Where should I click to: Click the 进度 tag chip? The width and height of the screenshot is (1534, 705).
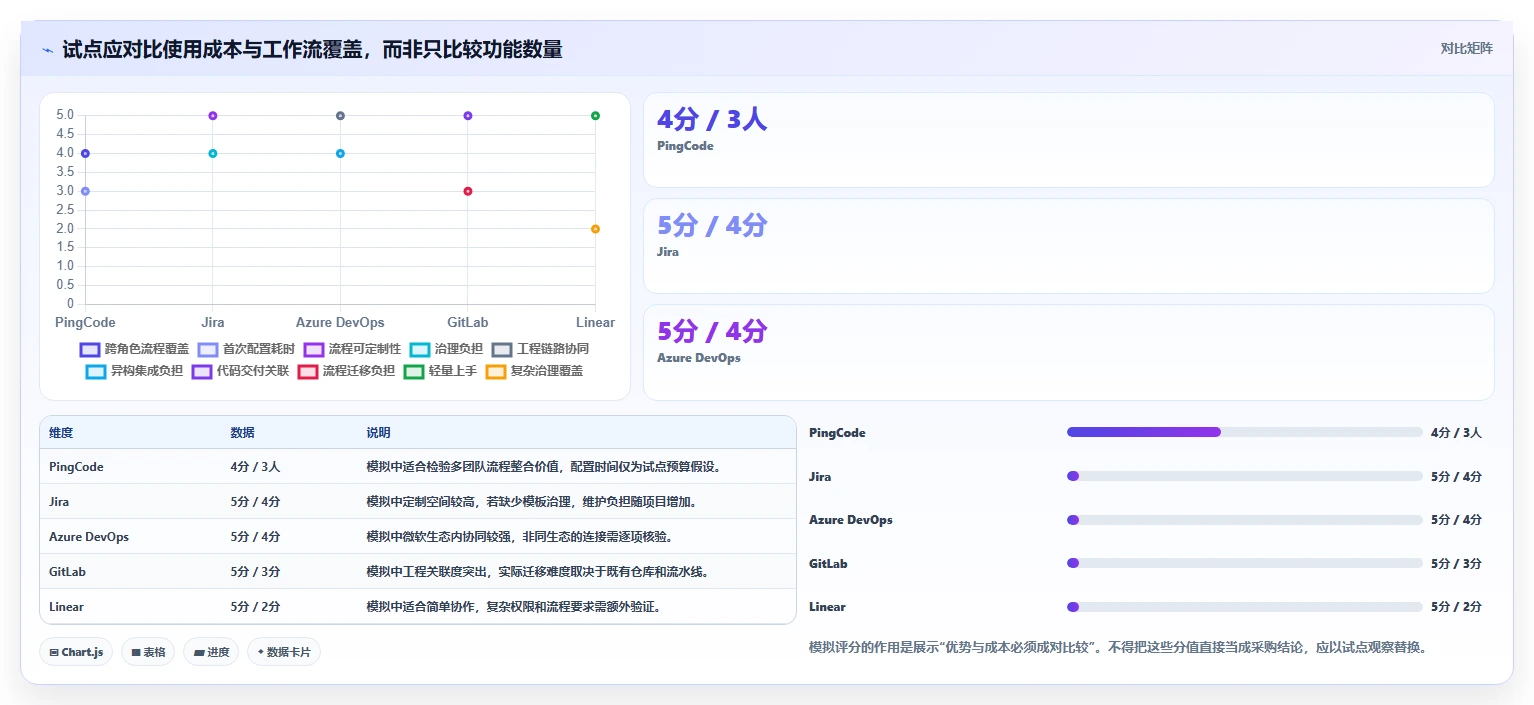pos(211,652)
